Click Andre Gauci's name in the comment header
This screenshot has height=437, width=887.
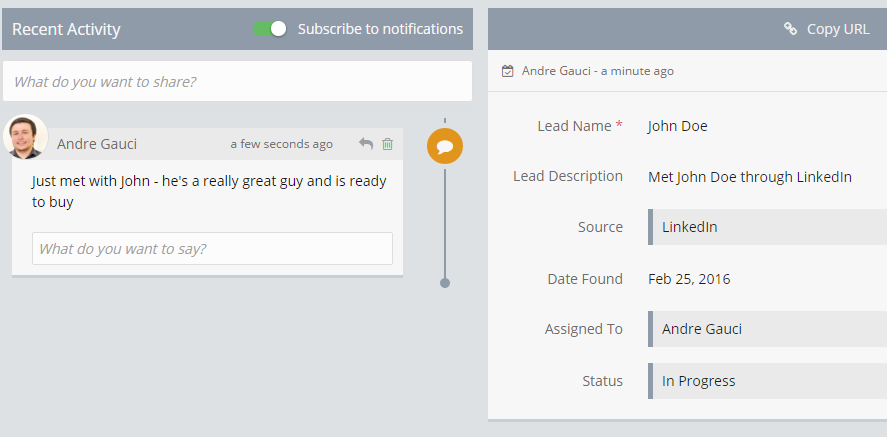[x=97, y=144]
